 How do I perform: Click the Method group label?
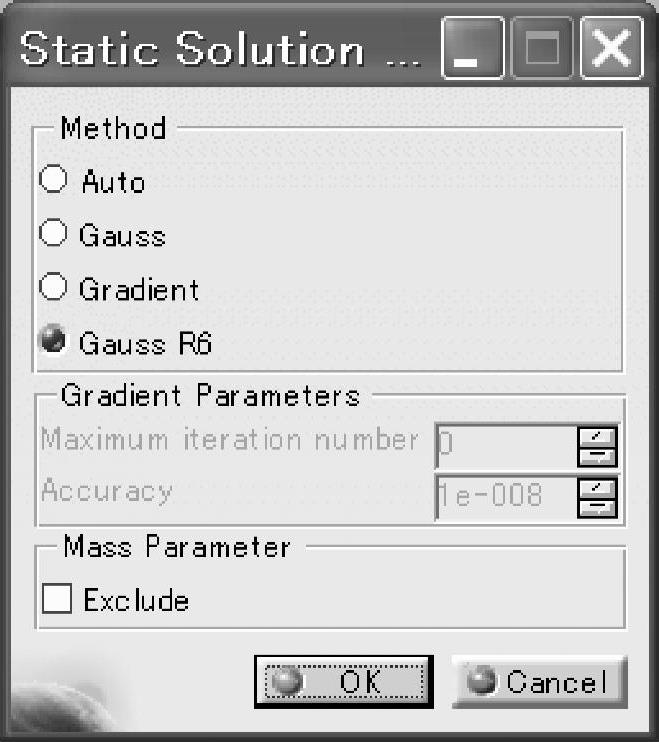pos(113,128)
